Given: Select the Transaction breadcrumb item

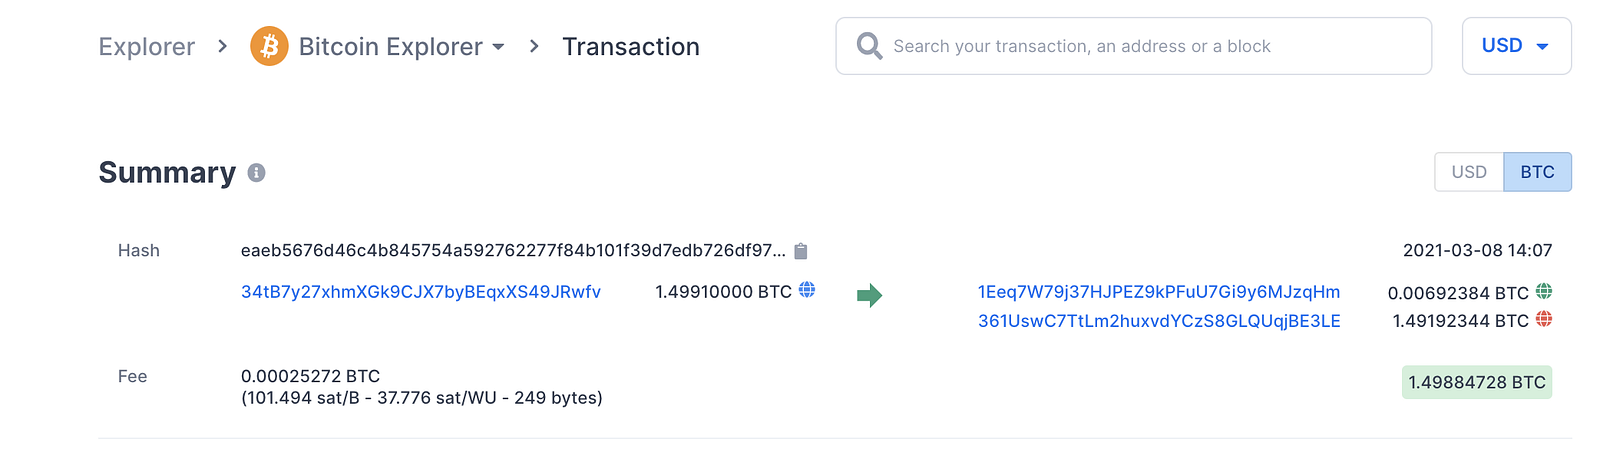Looking at the screenshot, I should pyautogui.click(x=630, y=47).
